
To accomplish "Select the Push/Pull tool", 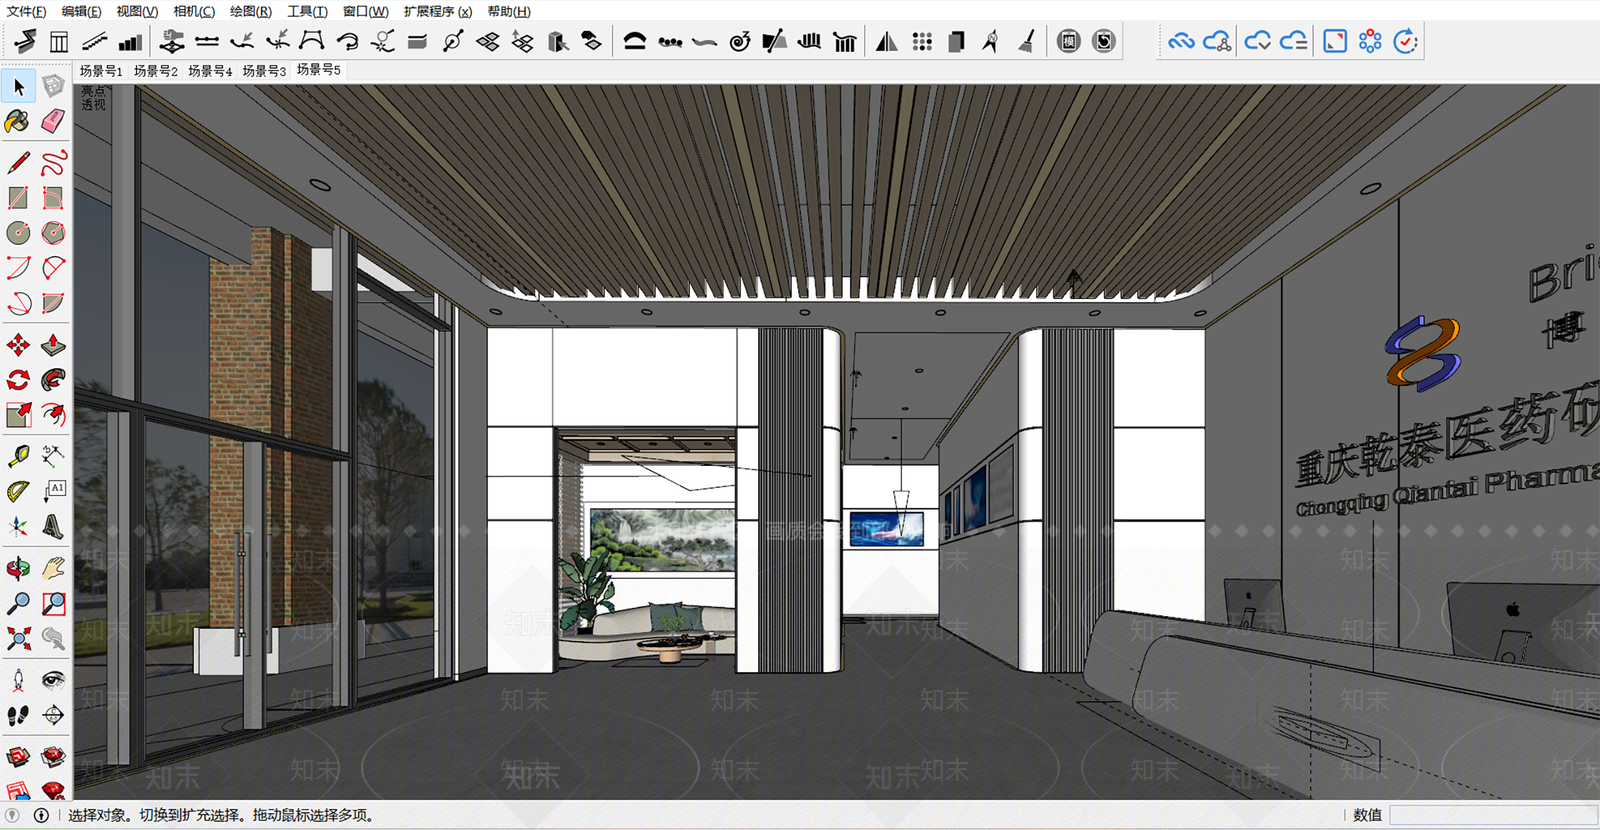I will (53, 345).
